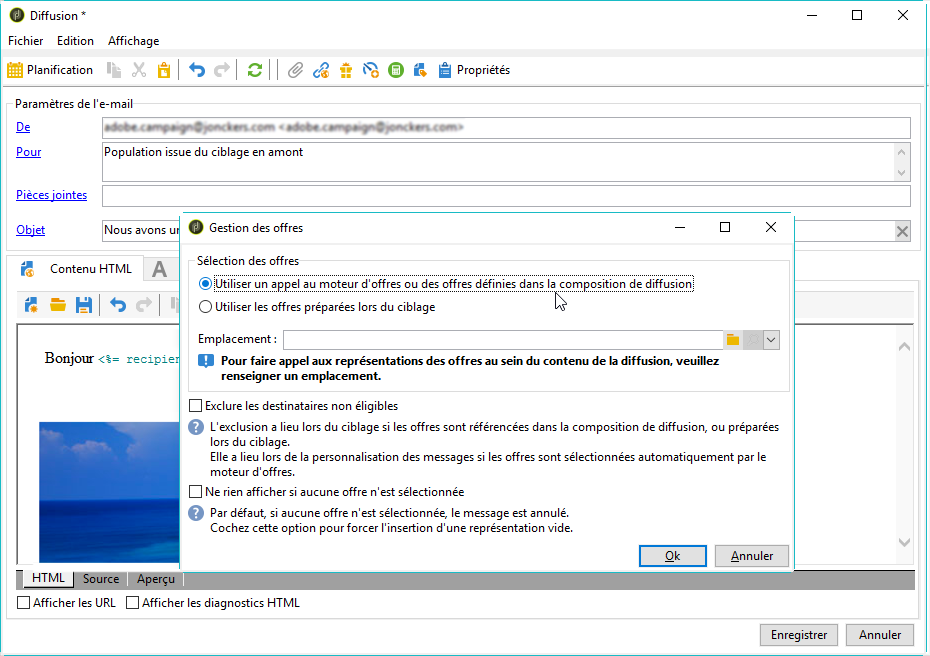Click the copy icon in main toolbar
Image resolution: width=930 pixels, height=656 pixels.
point(113,70)
